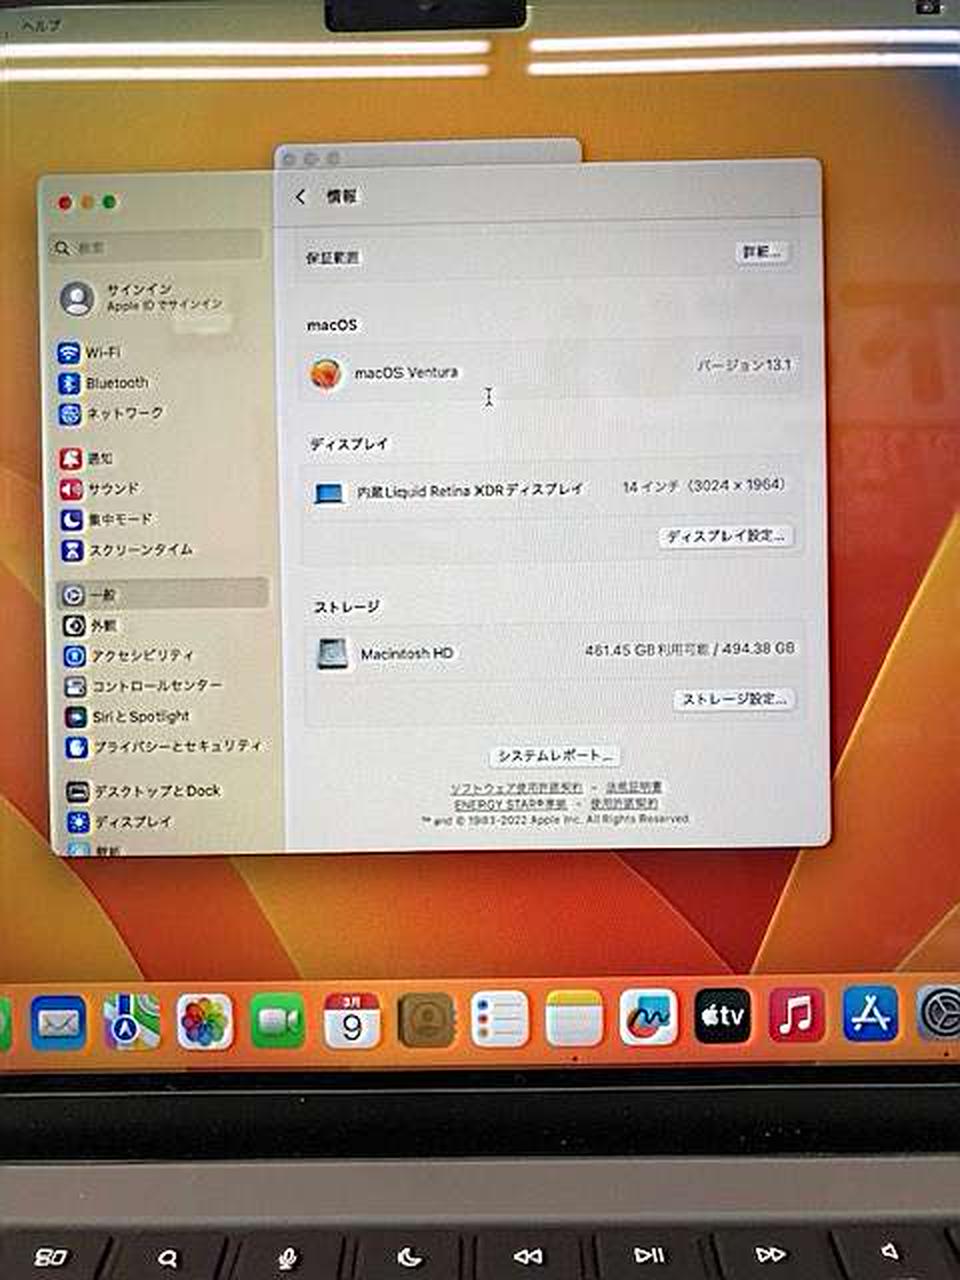
Task: Click the back chevron beside 情報
Action: 301,197
